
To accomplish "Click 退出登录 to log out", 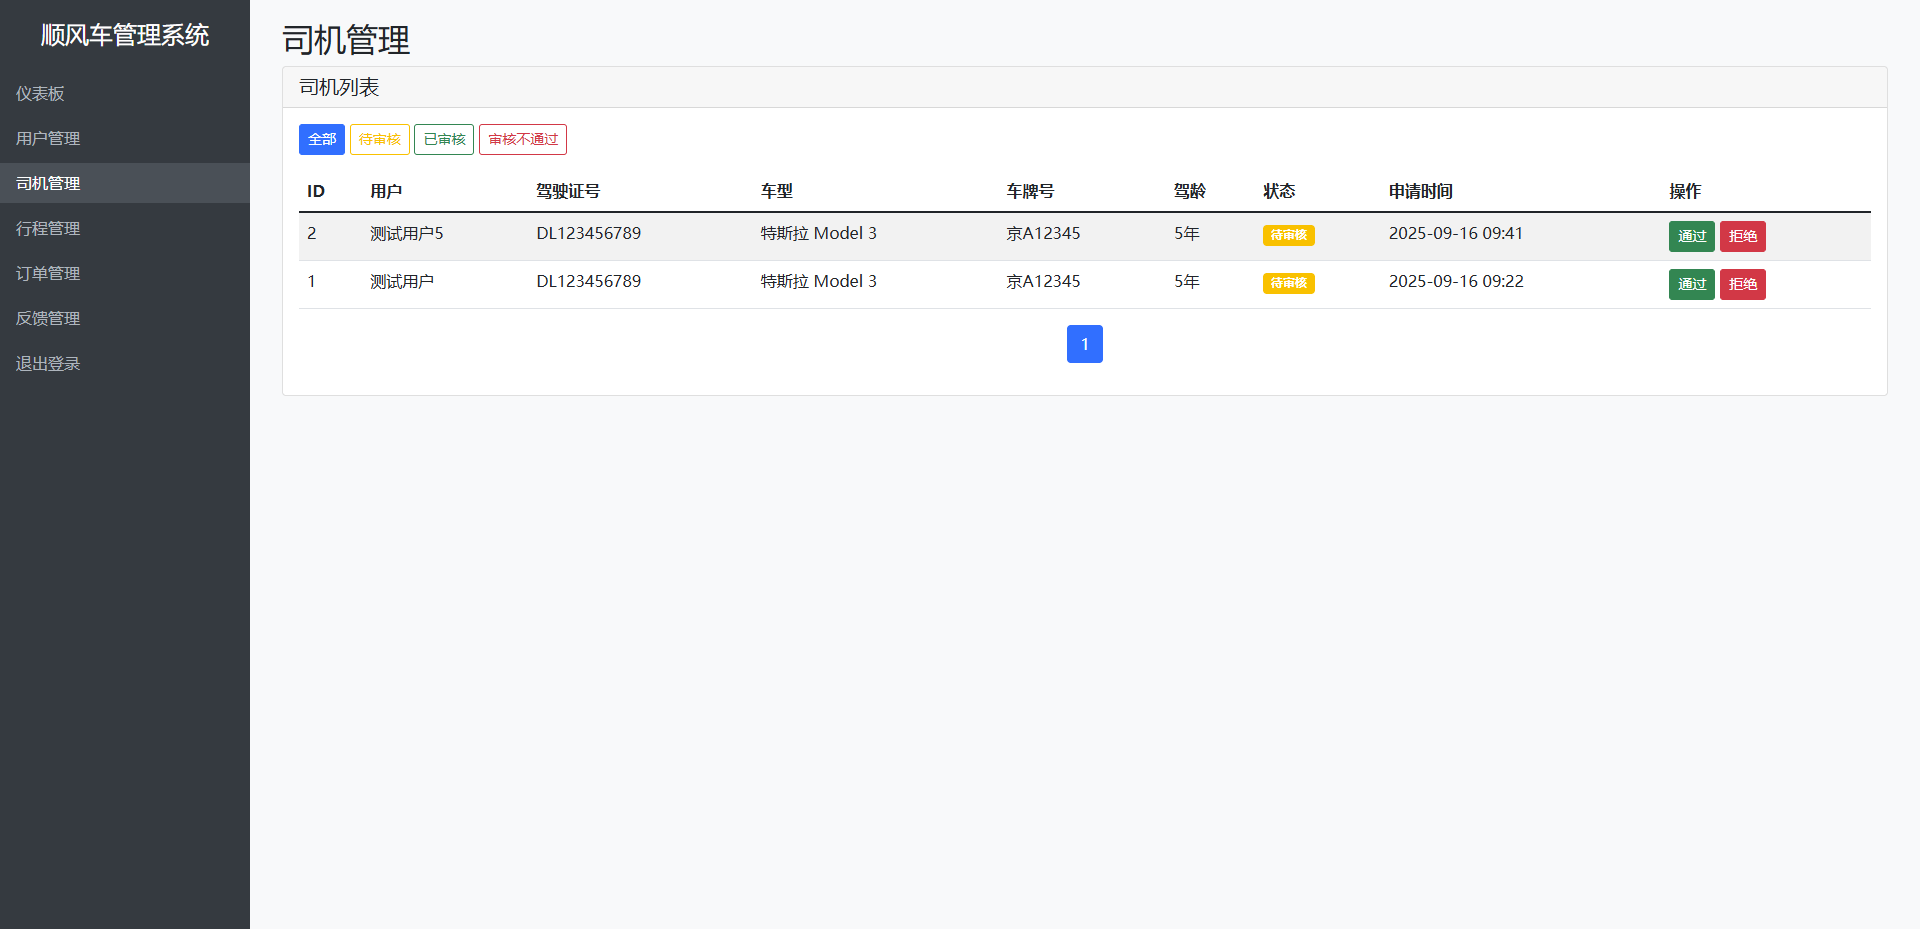I will pos(48,363).
